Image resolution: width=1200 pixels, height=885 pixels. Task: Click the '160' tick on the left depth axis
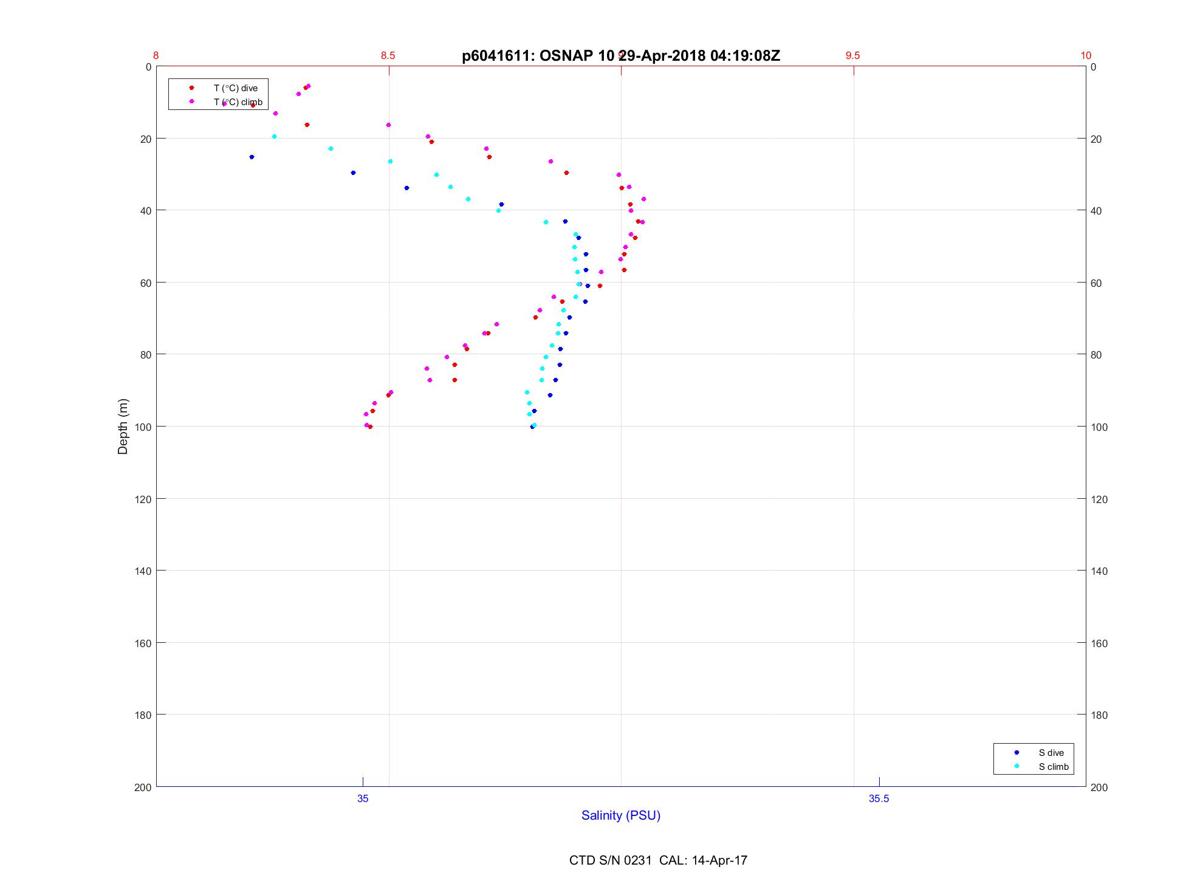[x=142, y=643]
